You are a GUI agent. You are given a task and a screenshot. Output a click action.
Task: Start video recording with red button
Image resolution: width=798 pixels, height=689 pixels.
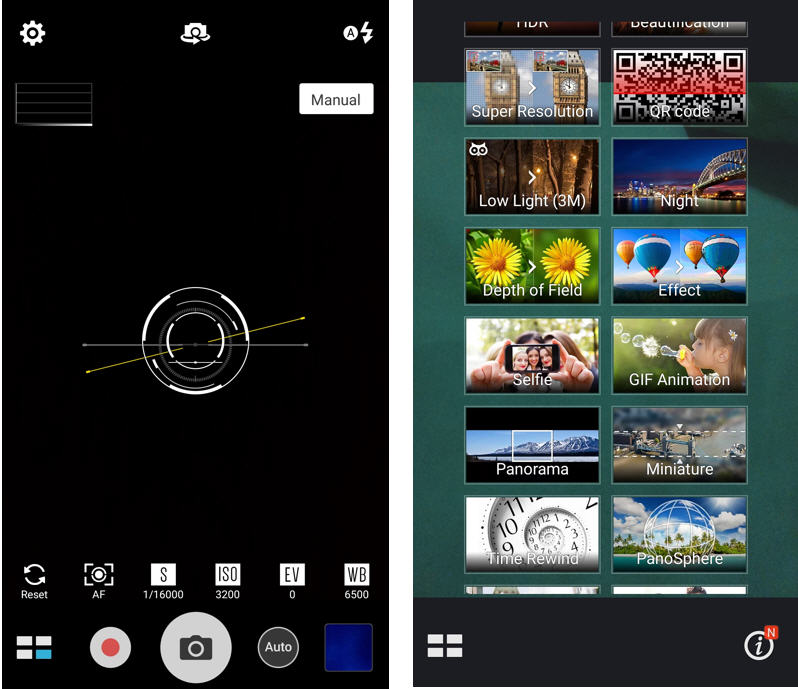click(110, 647)
